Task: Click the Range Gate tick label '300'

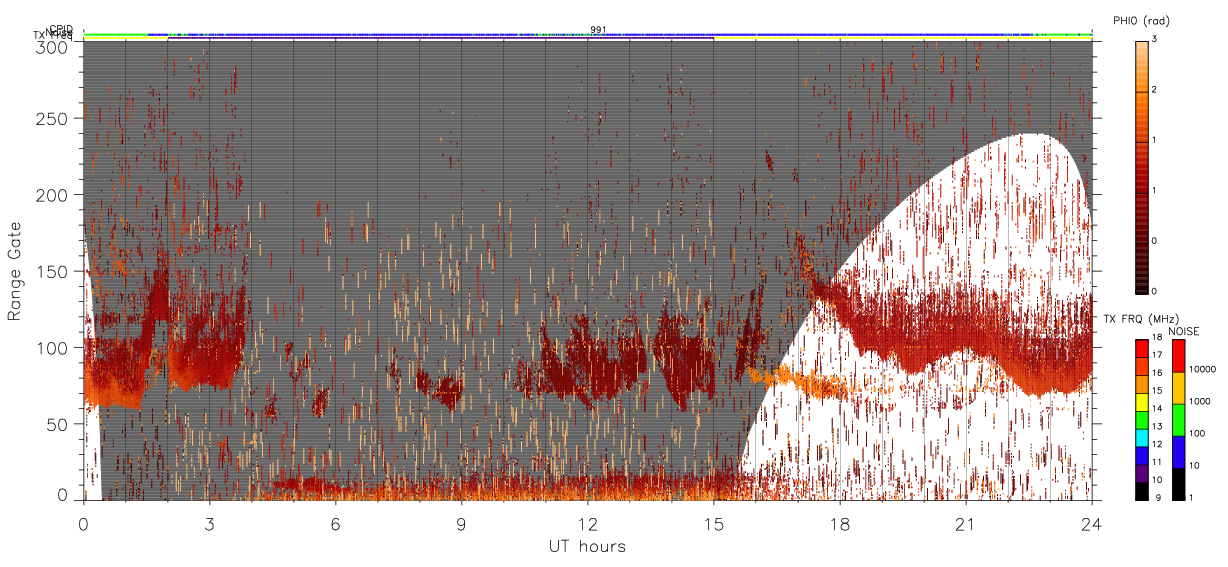Action: (x=53, y=46)
